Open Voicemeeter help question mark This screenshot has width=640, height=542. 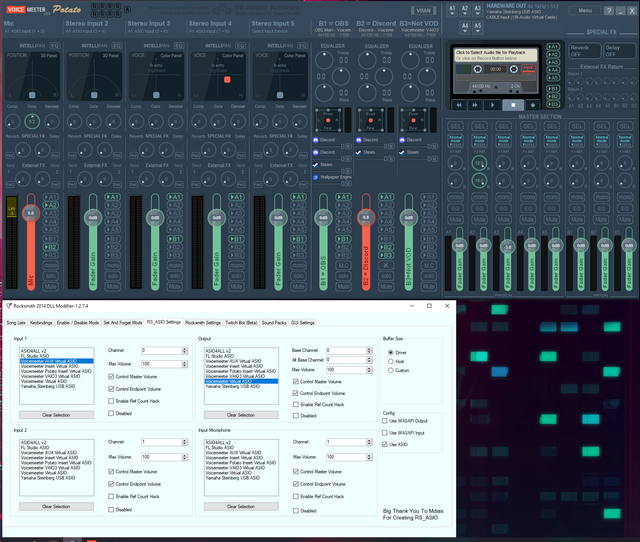coord(609,11)
